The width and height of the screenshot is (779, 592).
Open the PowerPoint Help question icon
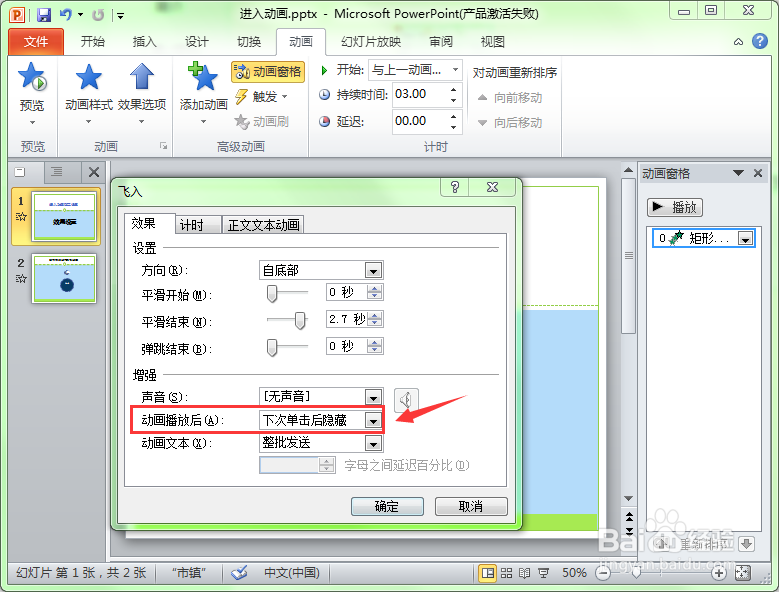pos(760,41)
